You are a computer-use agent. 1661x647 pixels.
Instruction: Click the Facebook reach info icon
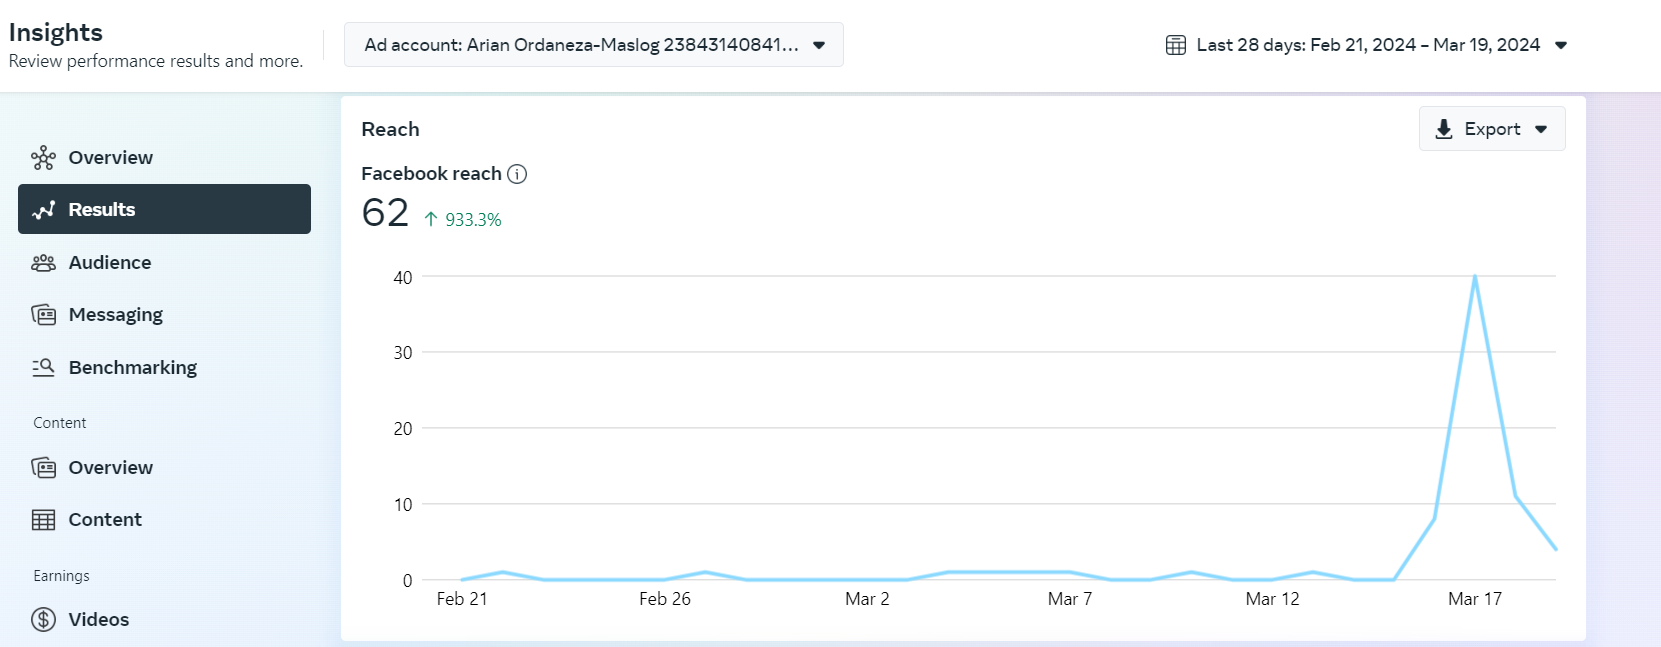point(517,174)
